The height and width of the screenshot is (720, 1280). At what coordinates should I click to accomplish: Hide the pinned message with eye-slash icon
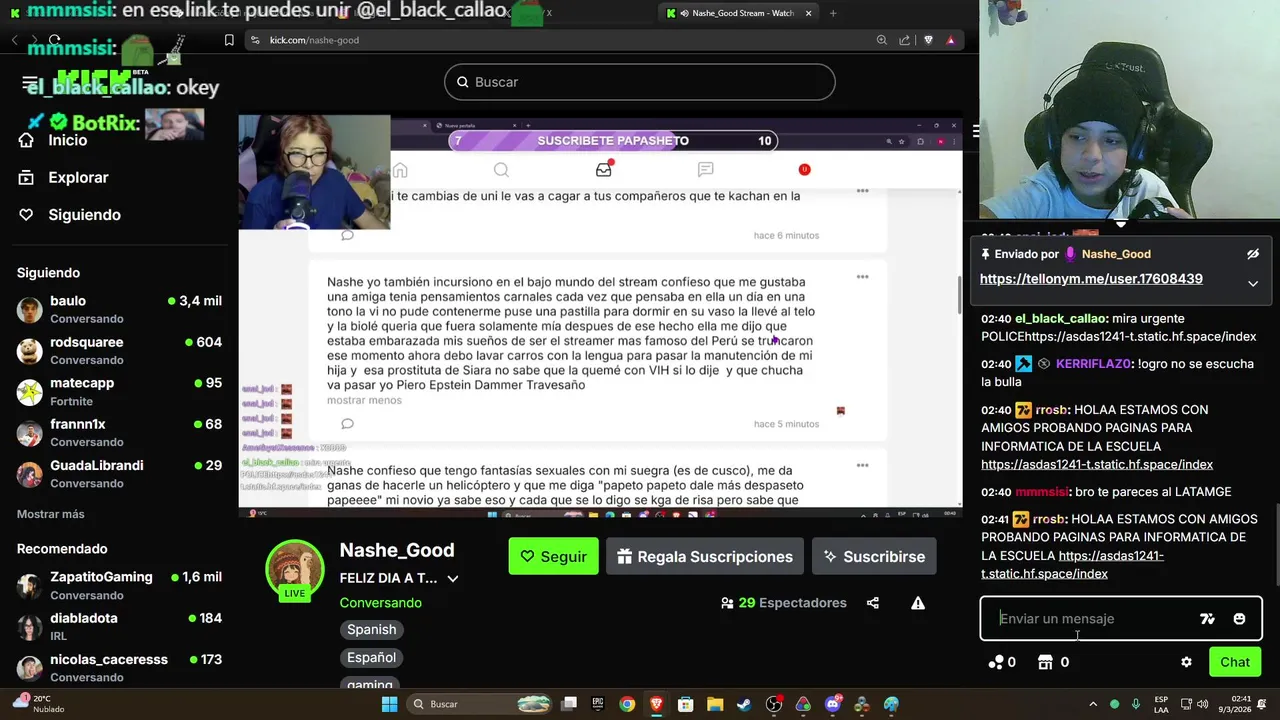coord(1253,254)
